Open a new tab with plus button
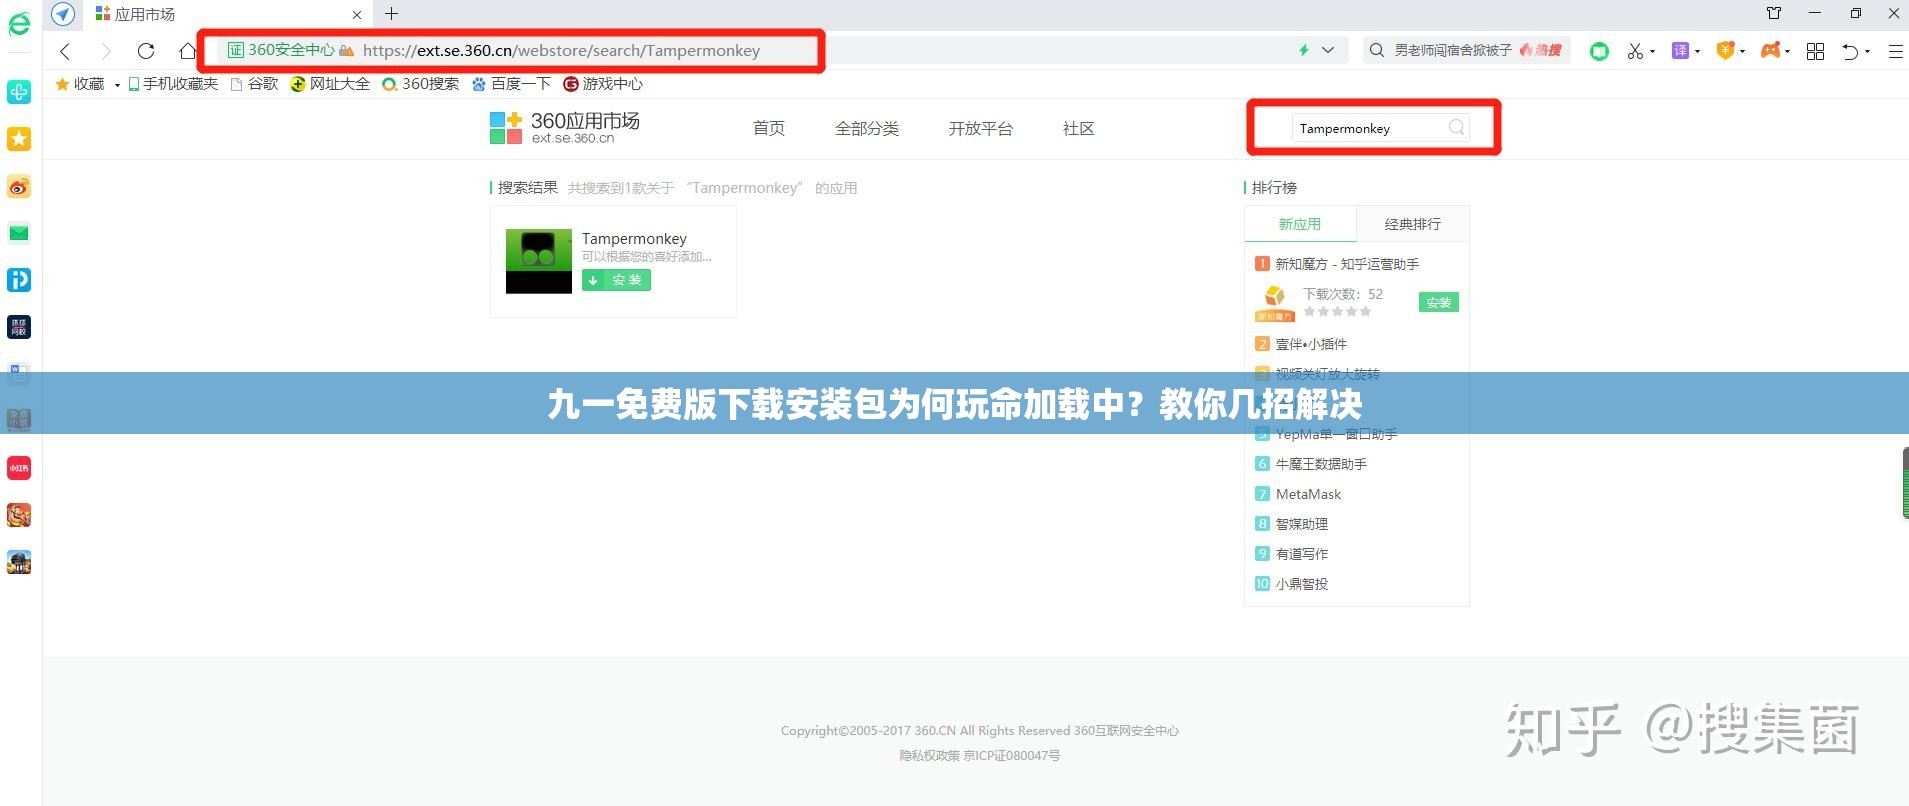 (x=391, y=14)
